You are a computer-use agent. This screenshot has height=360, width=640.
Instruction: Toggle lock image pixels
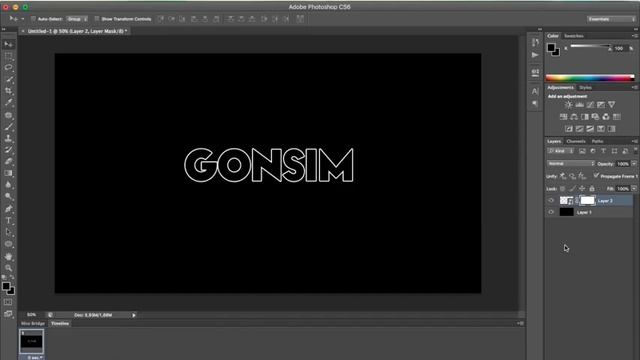click(572, 189)
